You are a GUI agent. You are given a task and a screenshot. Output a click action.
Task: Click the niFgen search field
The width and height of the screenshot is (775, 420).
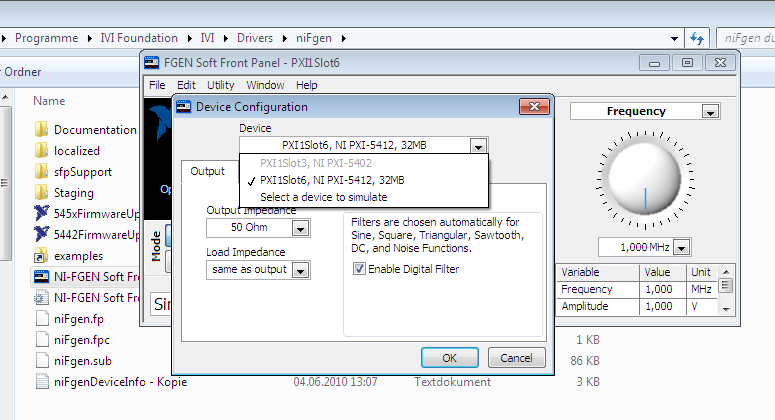tap(747, 38)
